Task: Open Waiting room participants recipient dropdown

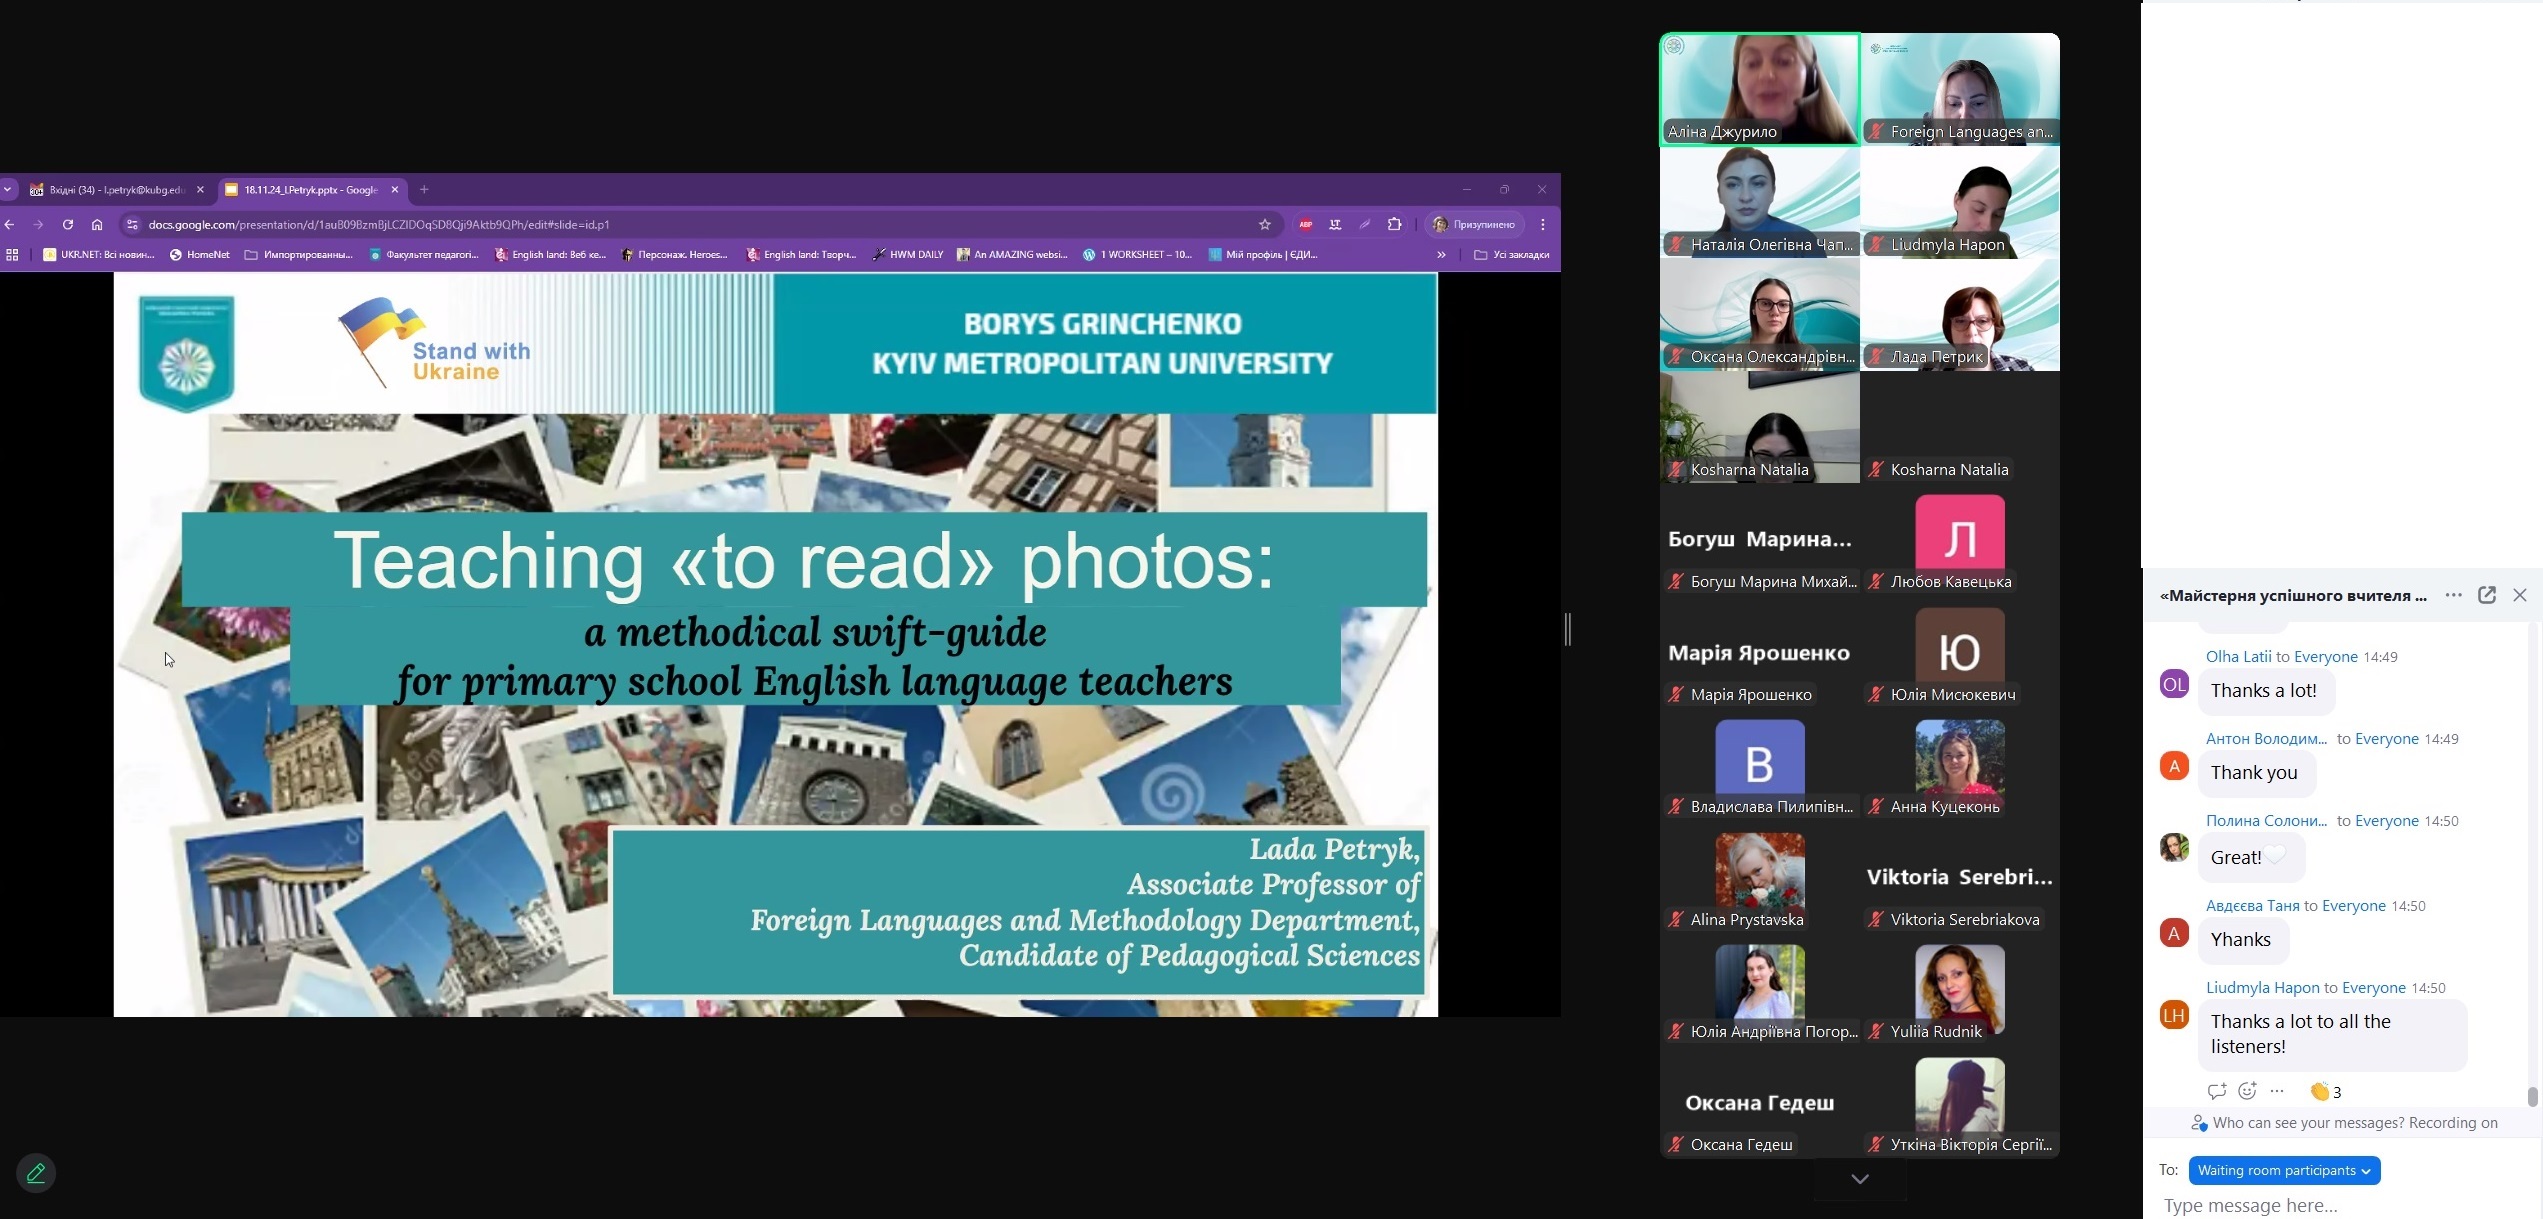Action: pyautogui.click(x=2283, y=1170)
